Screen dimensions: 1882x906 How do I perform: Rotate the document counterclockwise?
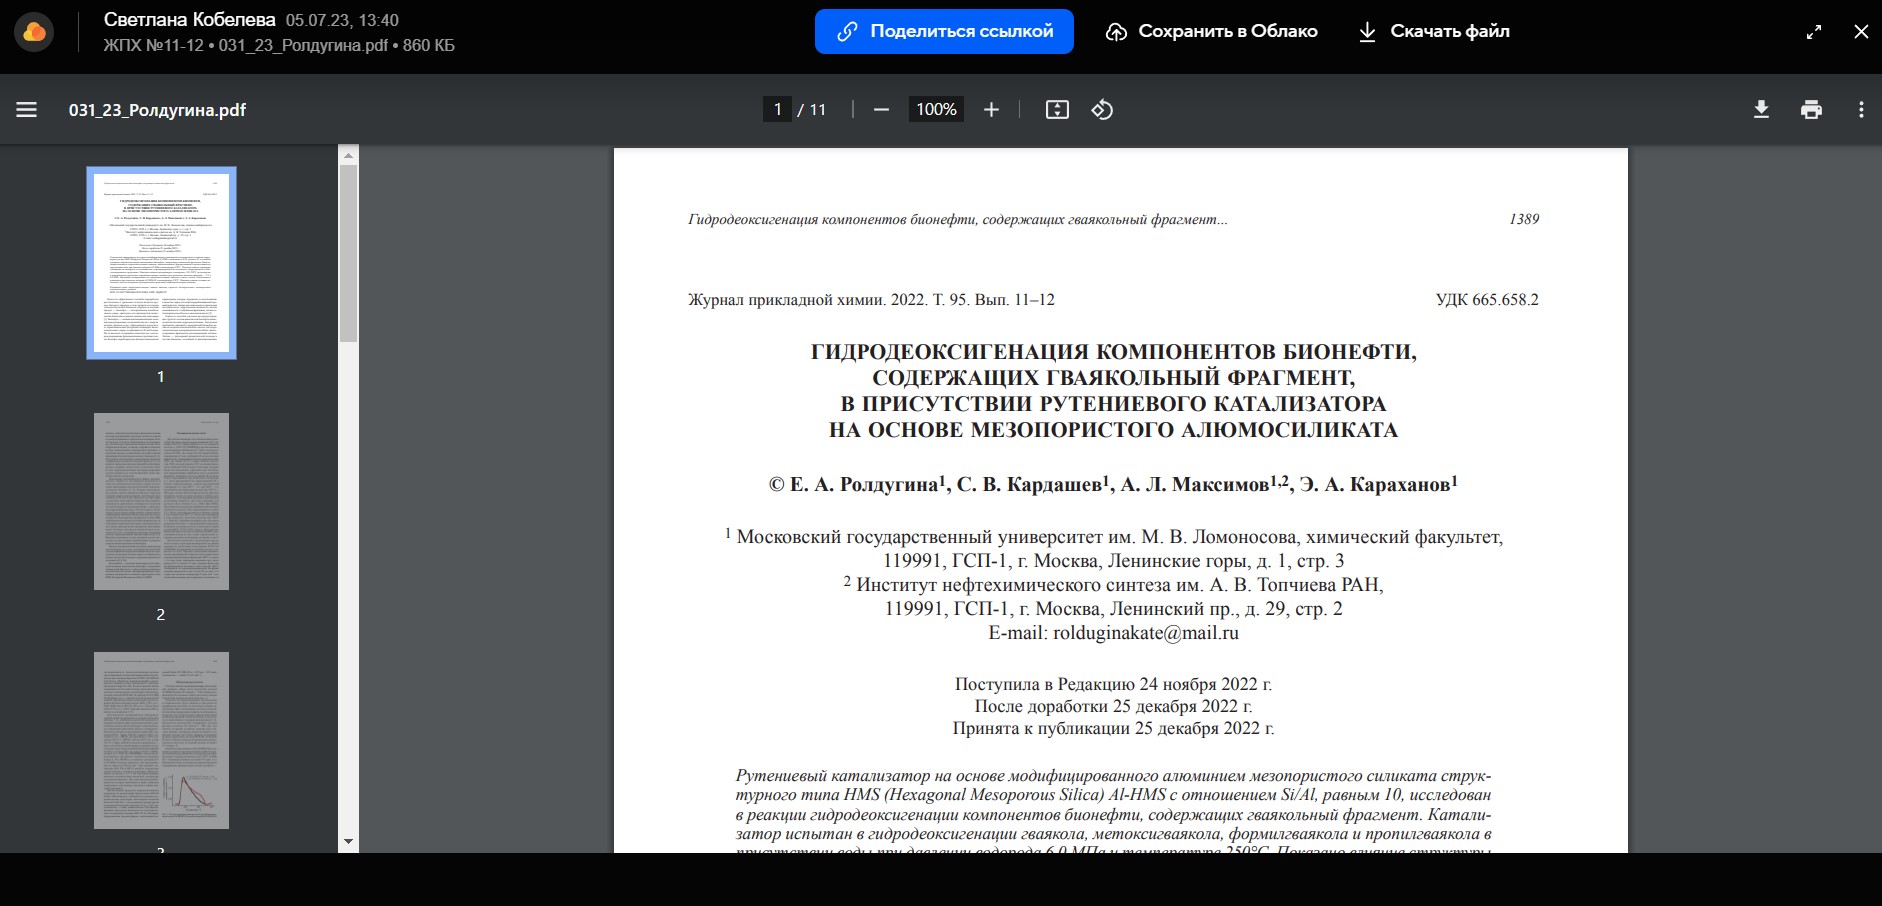pyautogui.click(x=1102, y=110)
